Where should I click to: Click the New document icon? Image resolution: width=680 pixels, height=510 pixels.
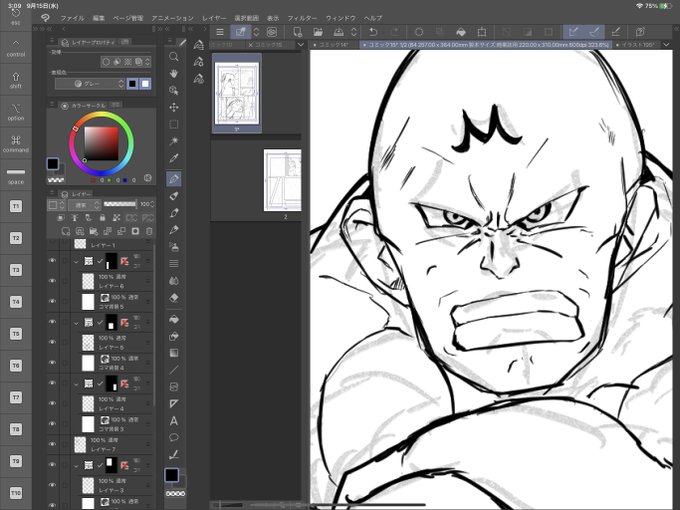[x=298, y=32]
